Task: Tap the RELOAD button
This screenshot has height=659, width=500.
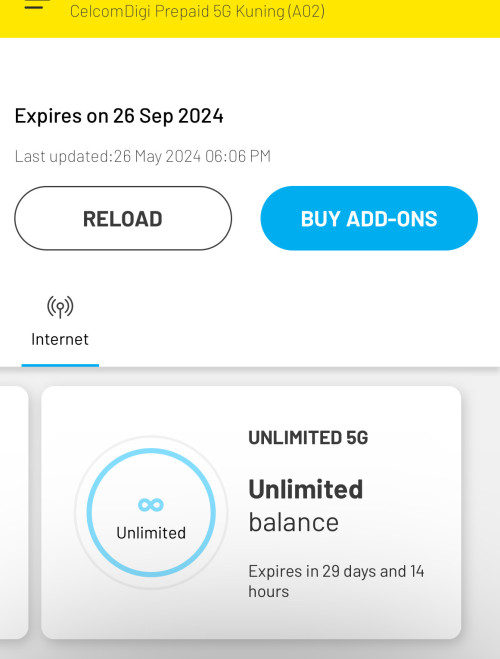Action: coord(123,218)
